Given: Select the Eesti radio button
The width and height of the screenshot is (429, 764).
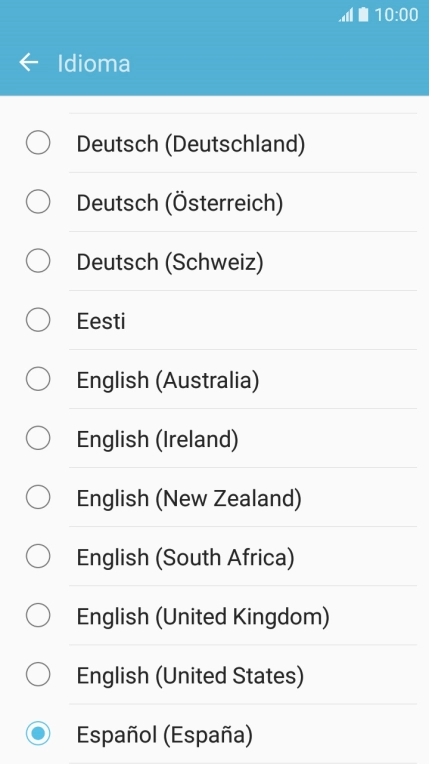Looking at the screenshot, I should [x=38, y=320].
